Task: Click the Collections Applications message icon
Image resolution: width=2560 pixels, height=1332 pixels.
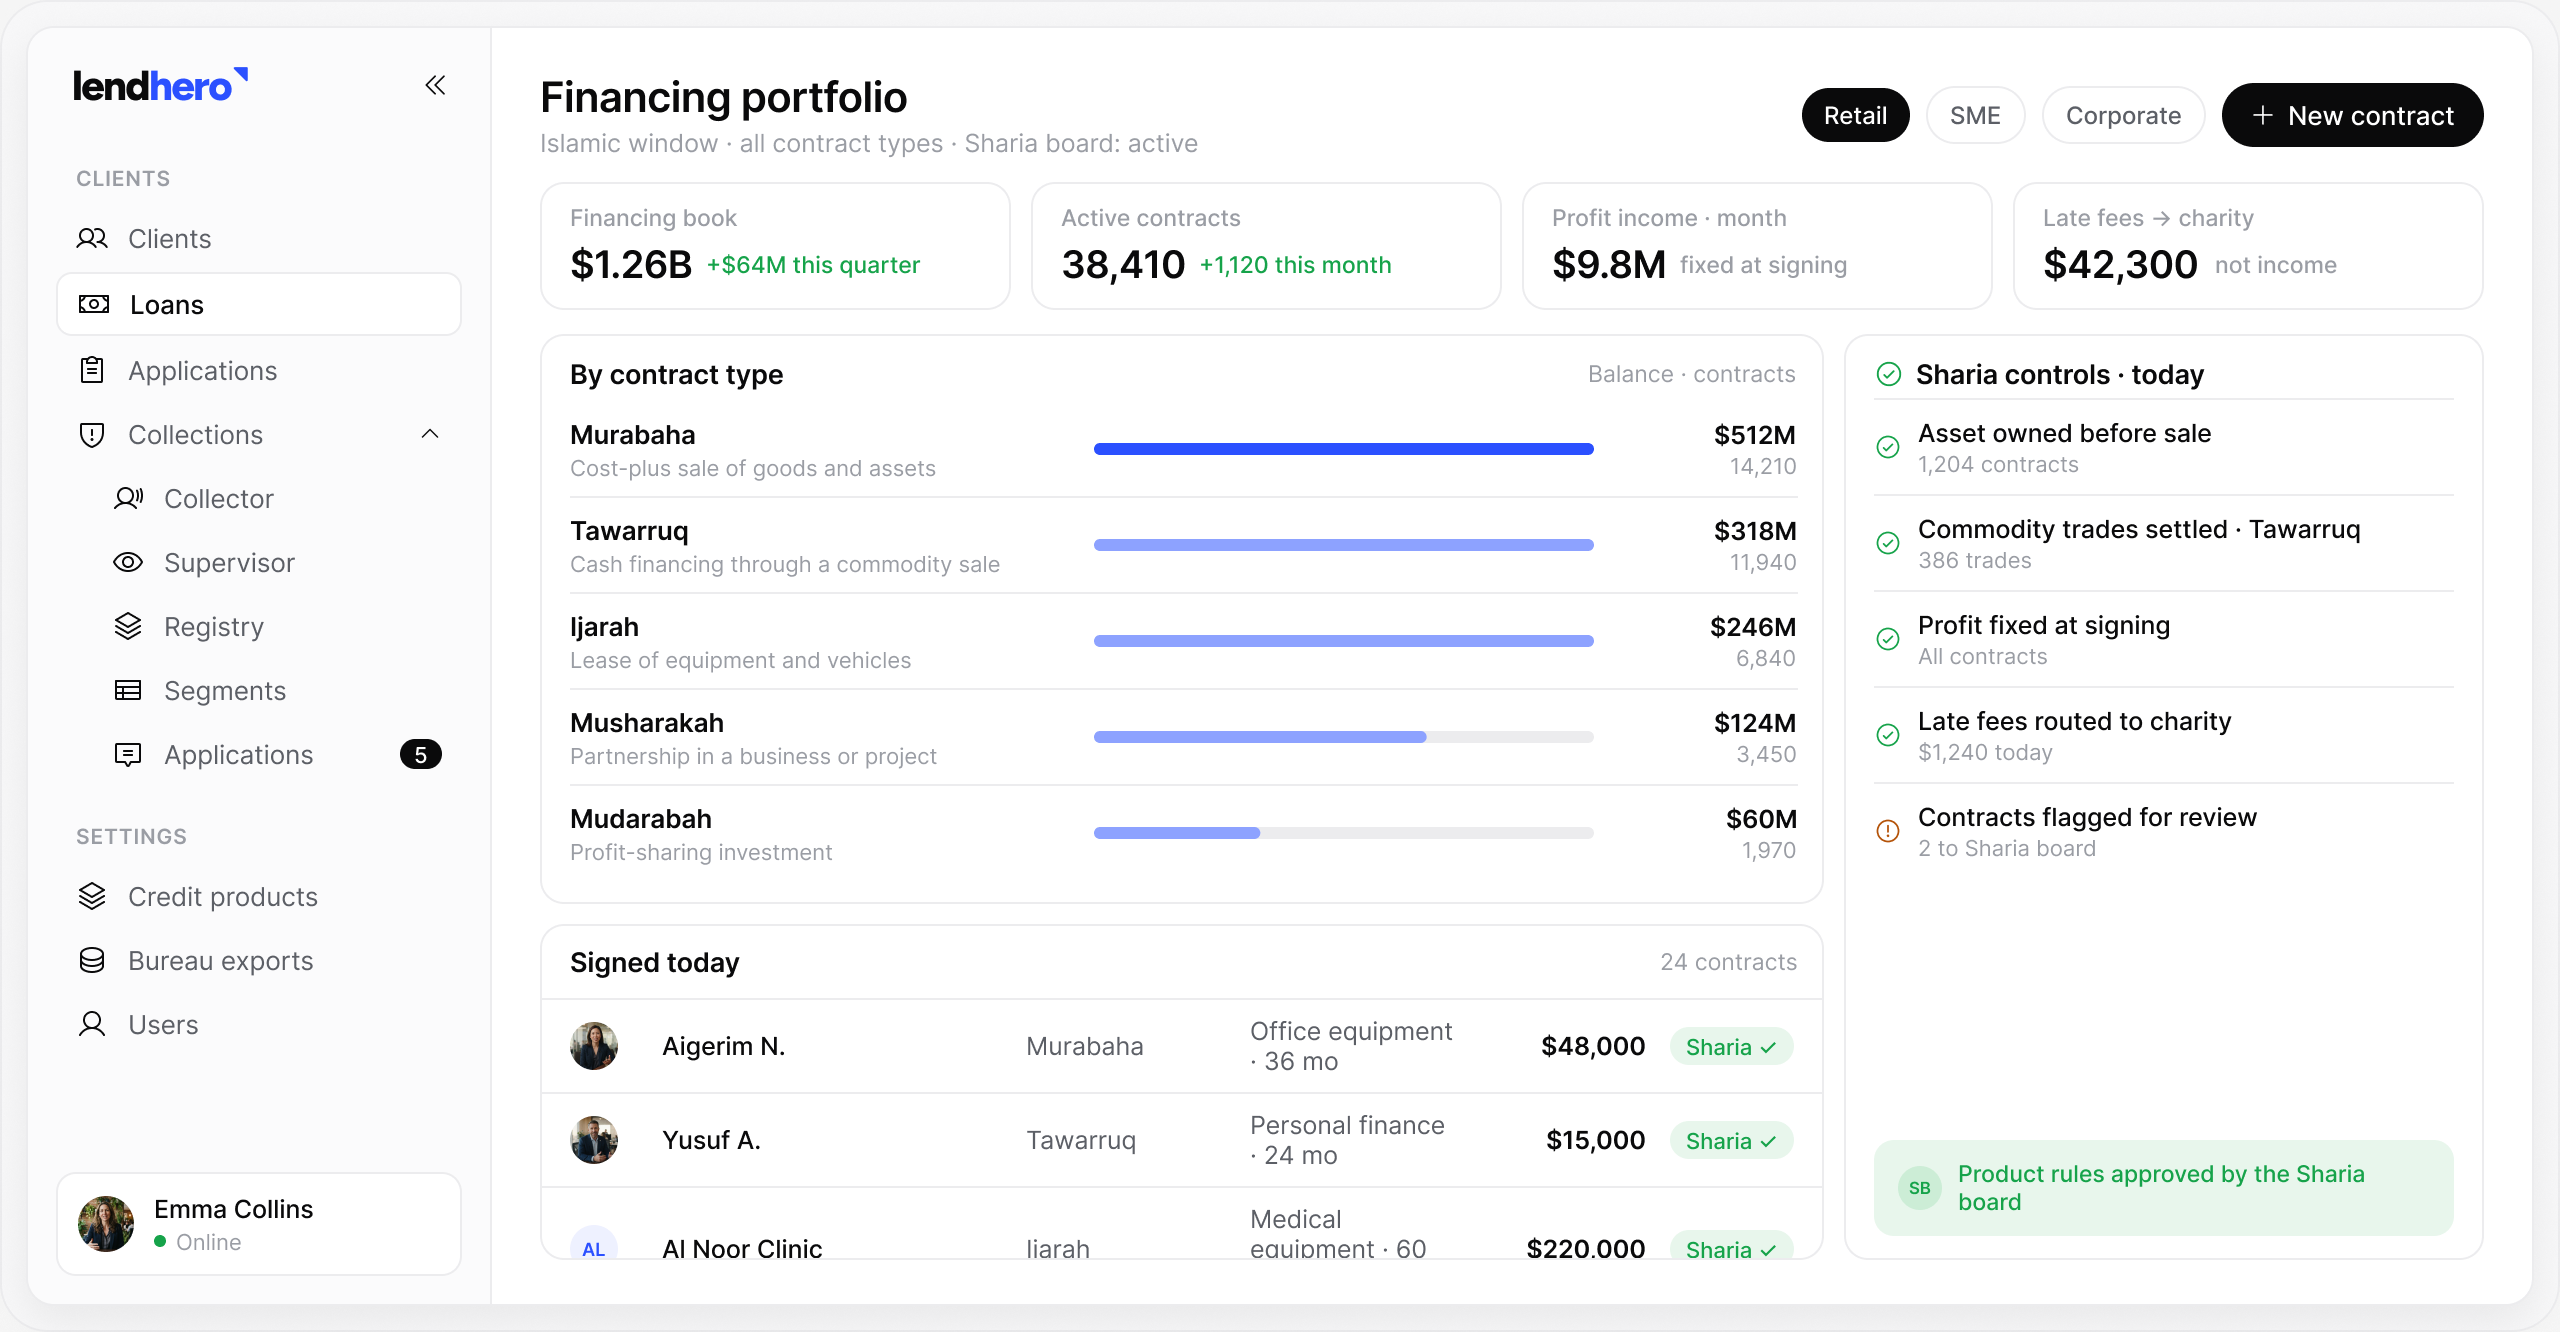Action: pyautogui.click(x=128, y=754)
